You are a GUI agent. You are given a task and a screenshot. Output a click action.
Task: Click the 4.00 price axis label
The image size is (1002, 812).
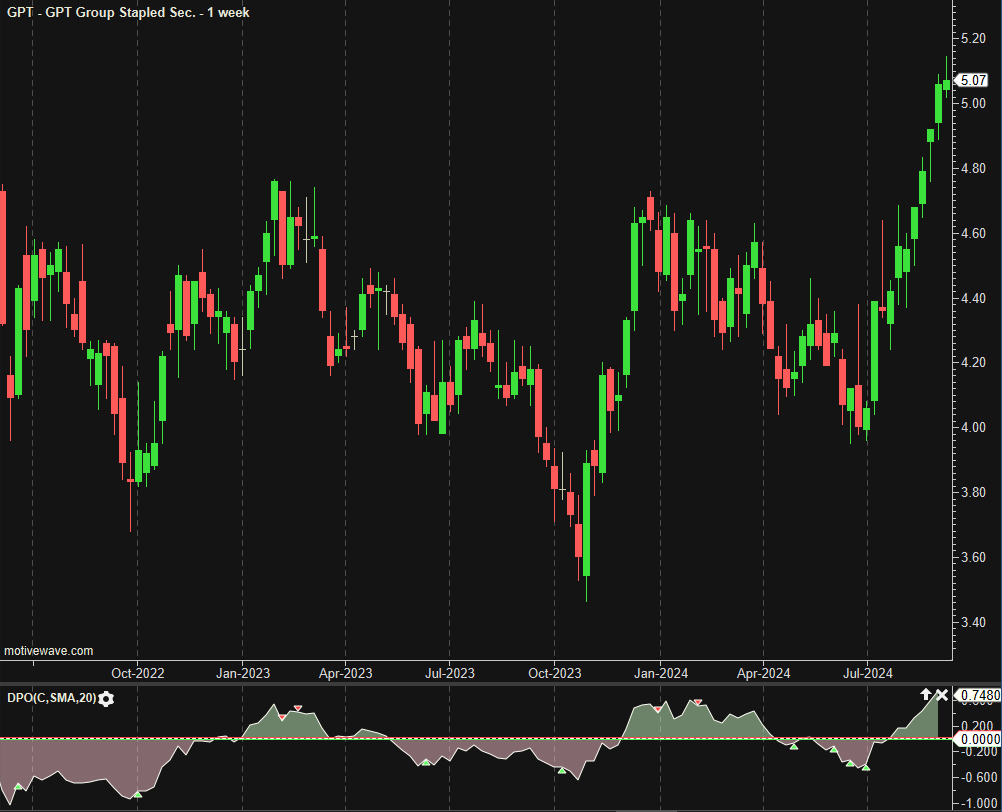[x=974, y=428]
